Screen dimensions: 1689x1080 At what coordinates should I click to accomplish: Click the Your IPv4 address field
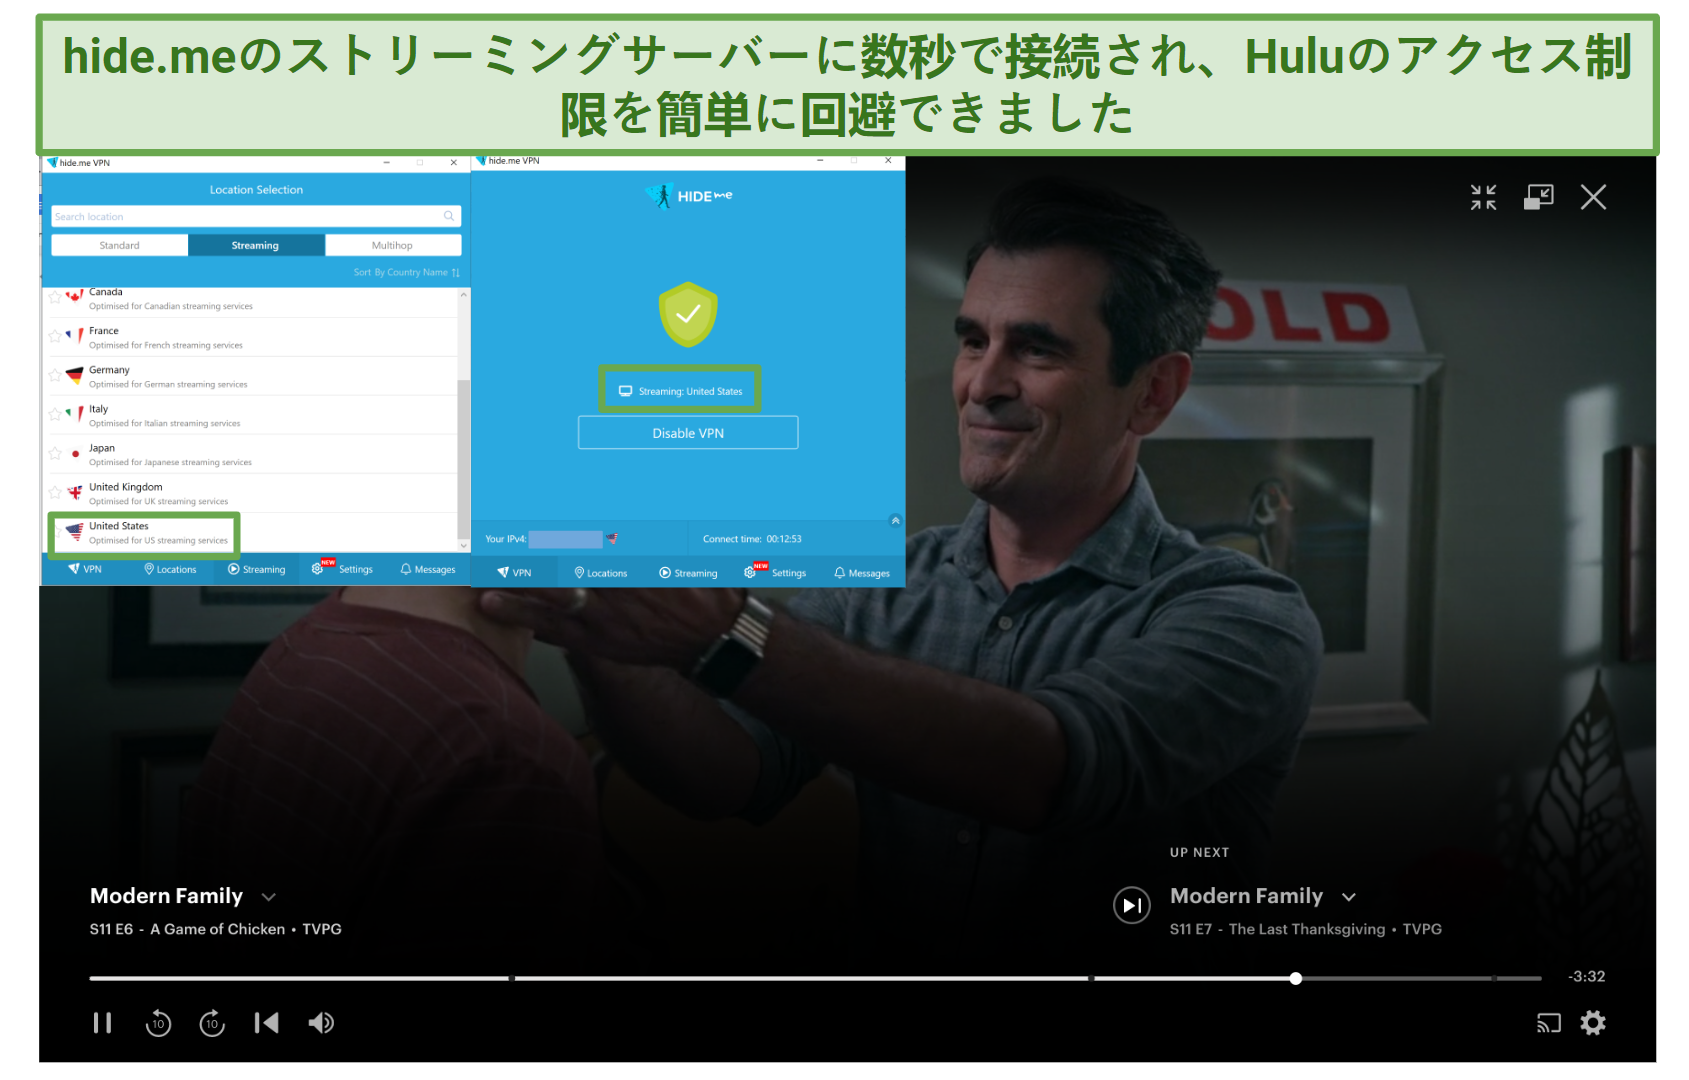(565, 539)
